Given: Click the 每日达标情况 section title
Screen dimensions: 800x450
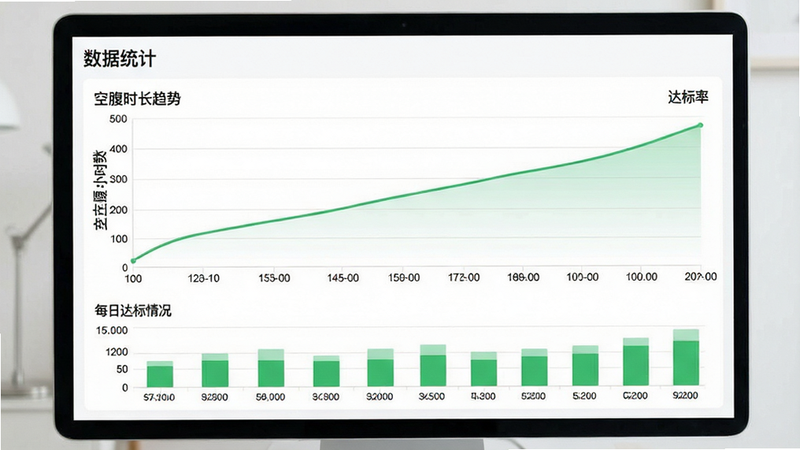Looking at the screenshot, I should pyautogui.click(x=133, y=310).
